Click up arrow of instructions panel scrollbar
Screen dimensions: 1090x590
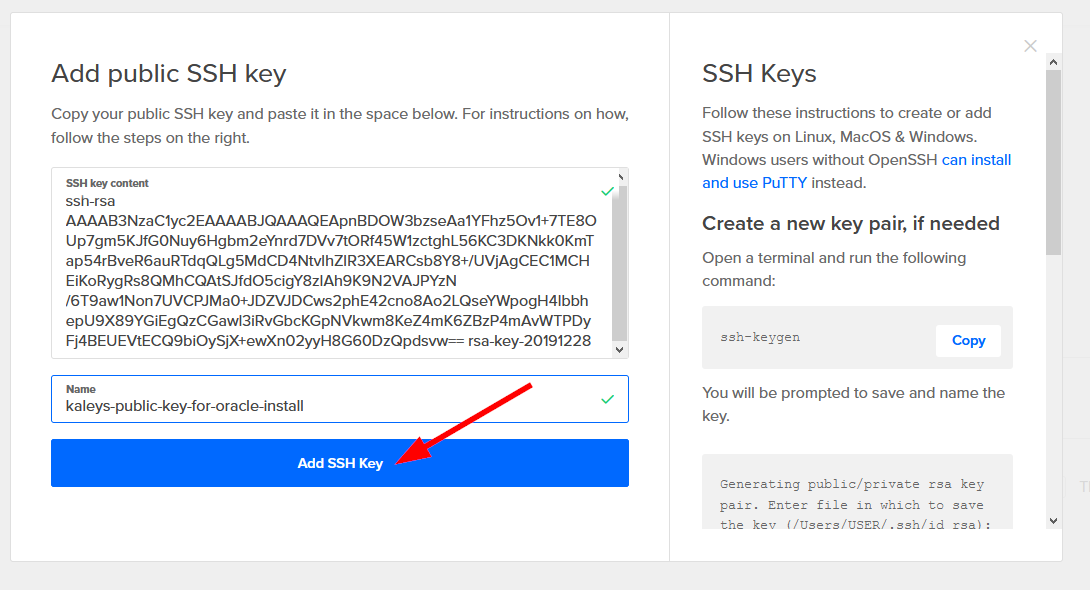point(1053,61)
